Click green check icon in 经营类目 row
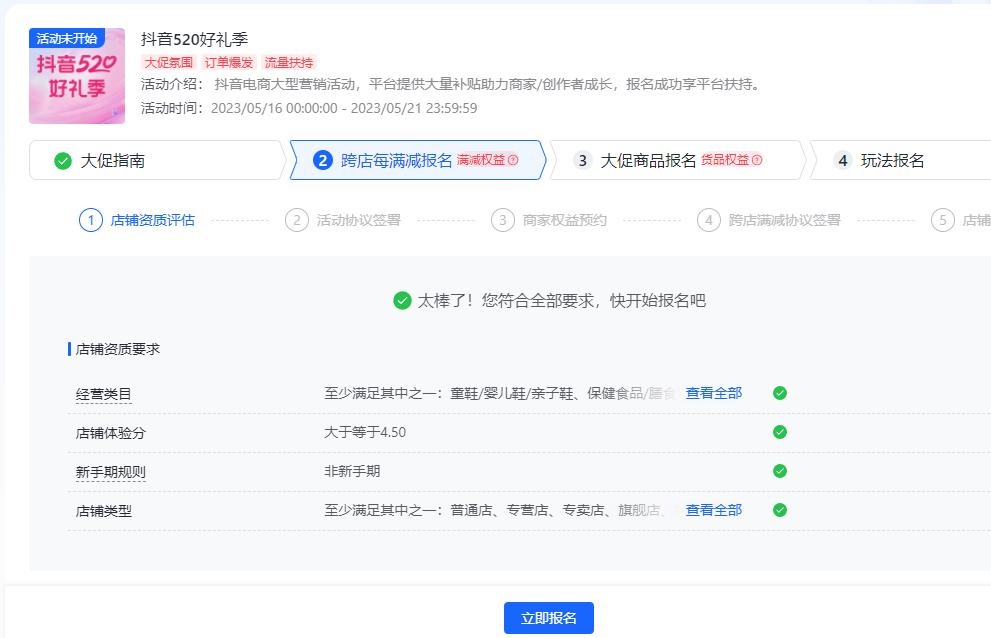The width and height of the screenshot is (991, 638). [780, 393]
